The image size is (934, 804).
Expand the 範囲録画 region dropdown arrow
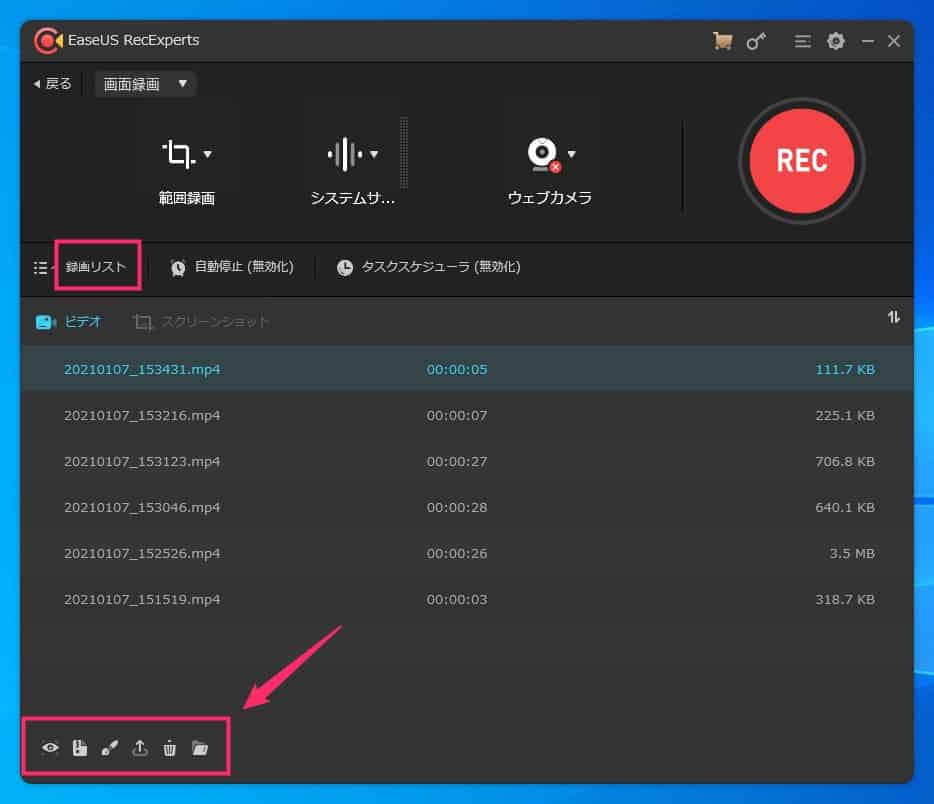pyautogui.click(x=207, y=154)
